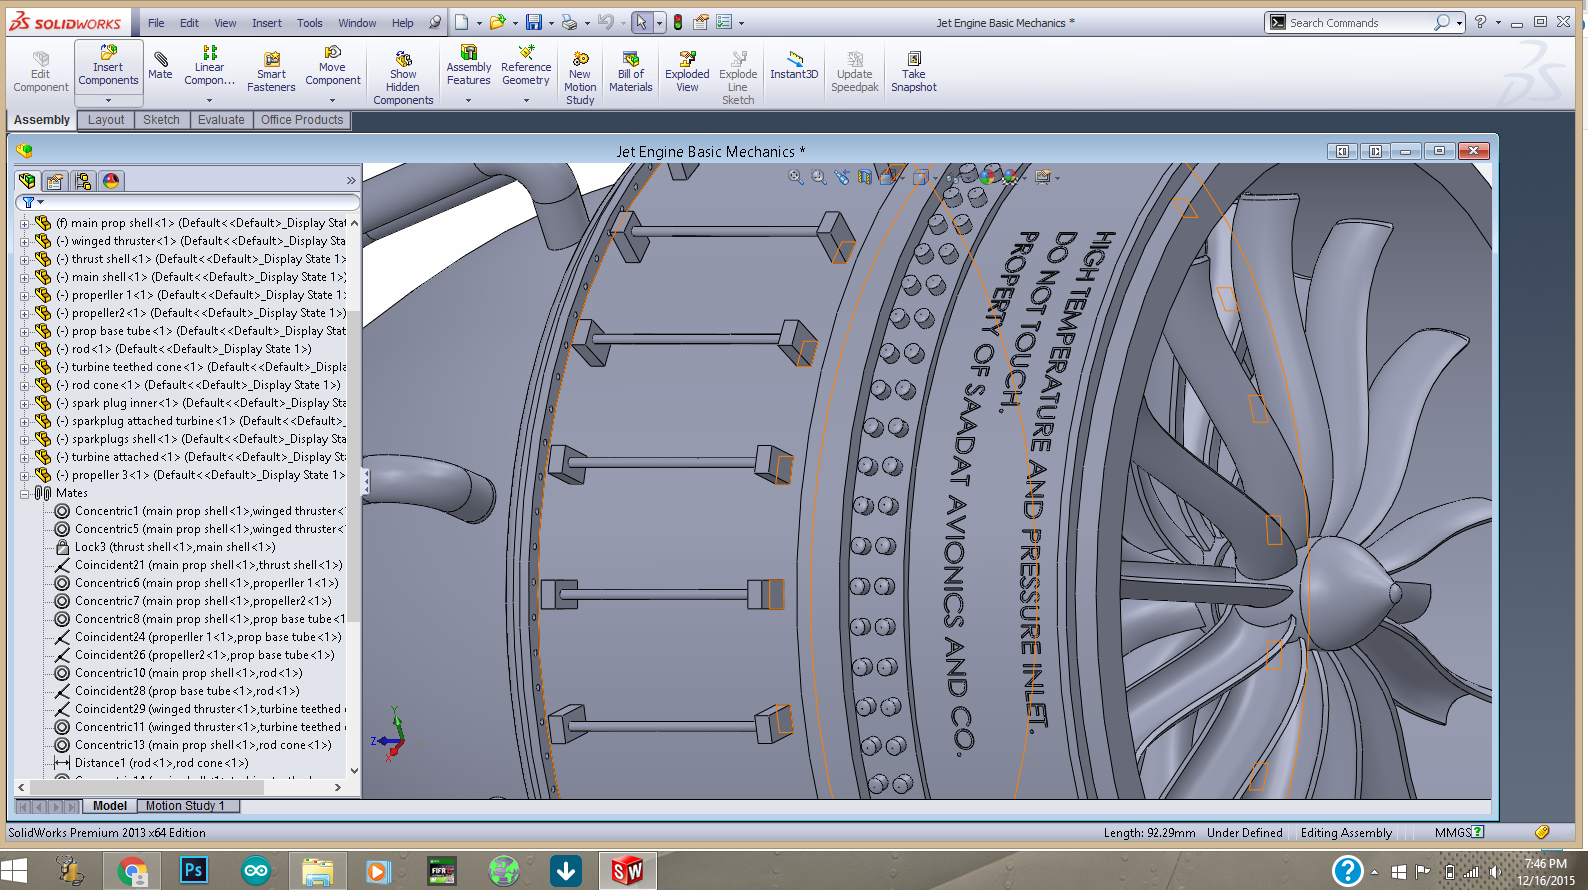Select Distance1 mate in tree
This screenshot has width=1588, height=890.
coord(152,763)
